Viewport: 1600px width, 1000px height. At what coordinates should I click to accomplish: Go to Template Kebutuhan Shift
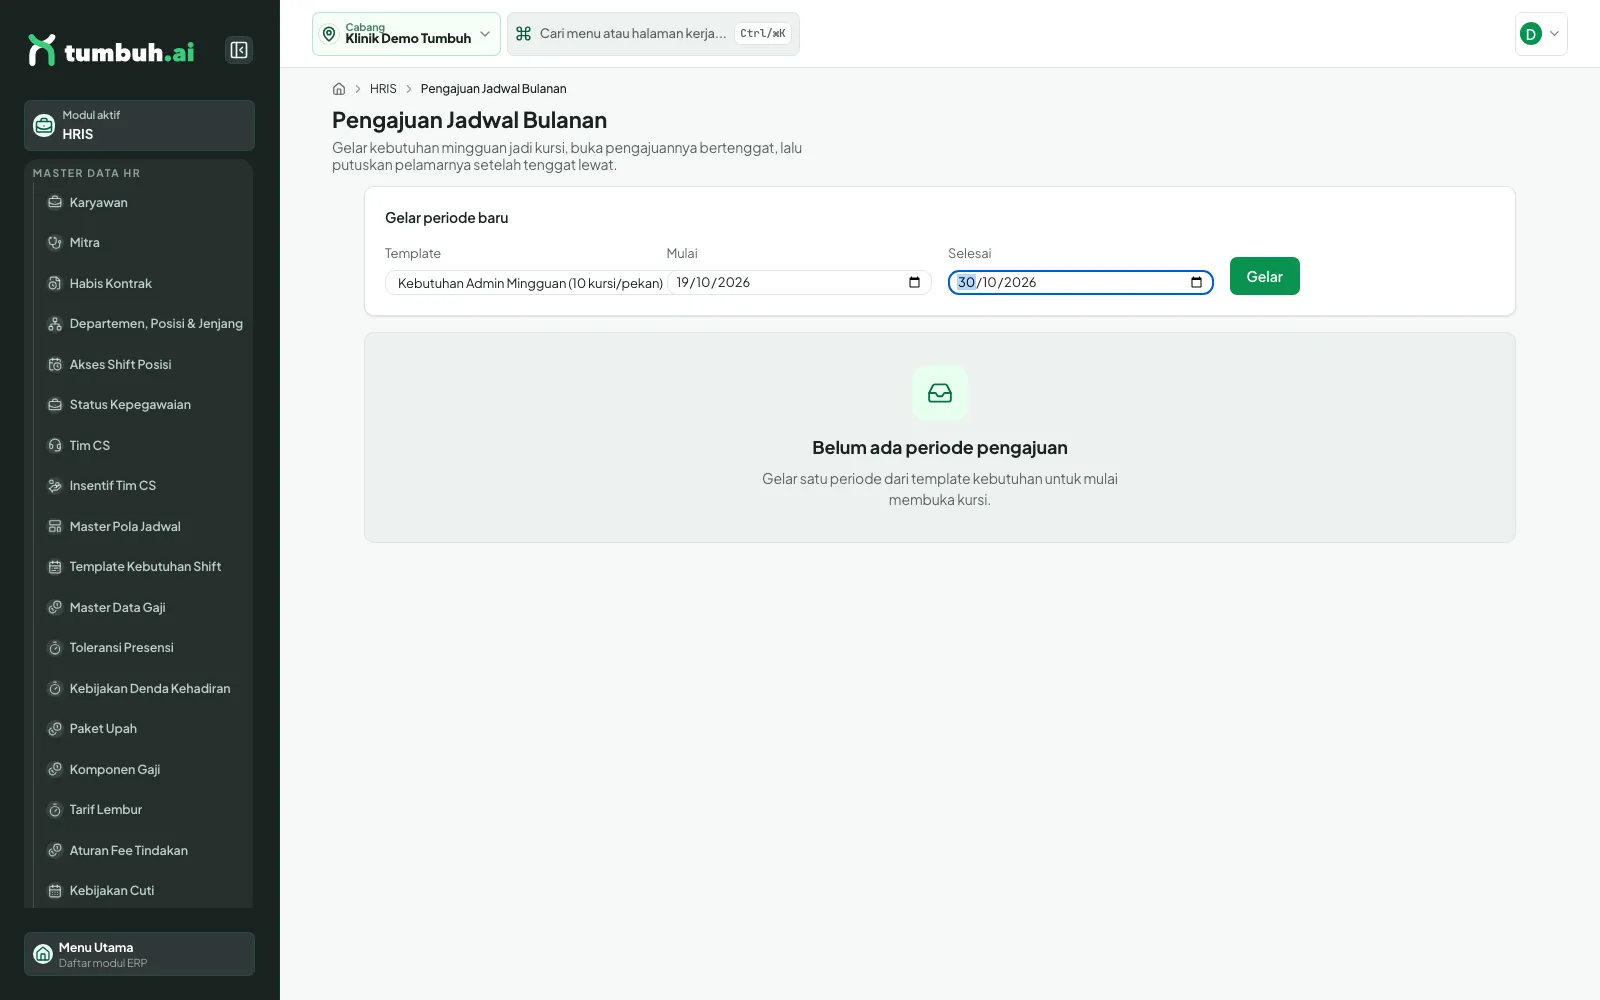coord(144,567)
